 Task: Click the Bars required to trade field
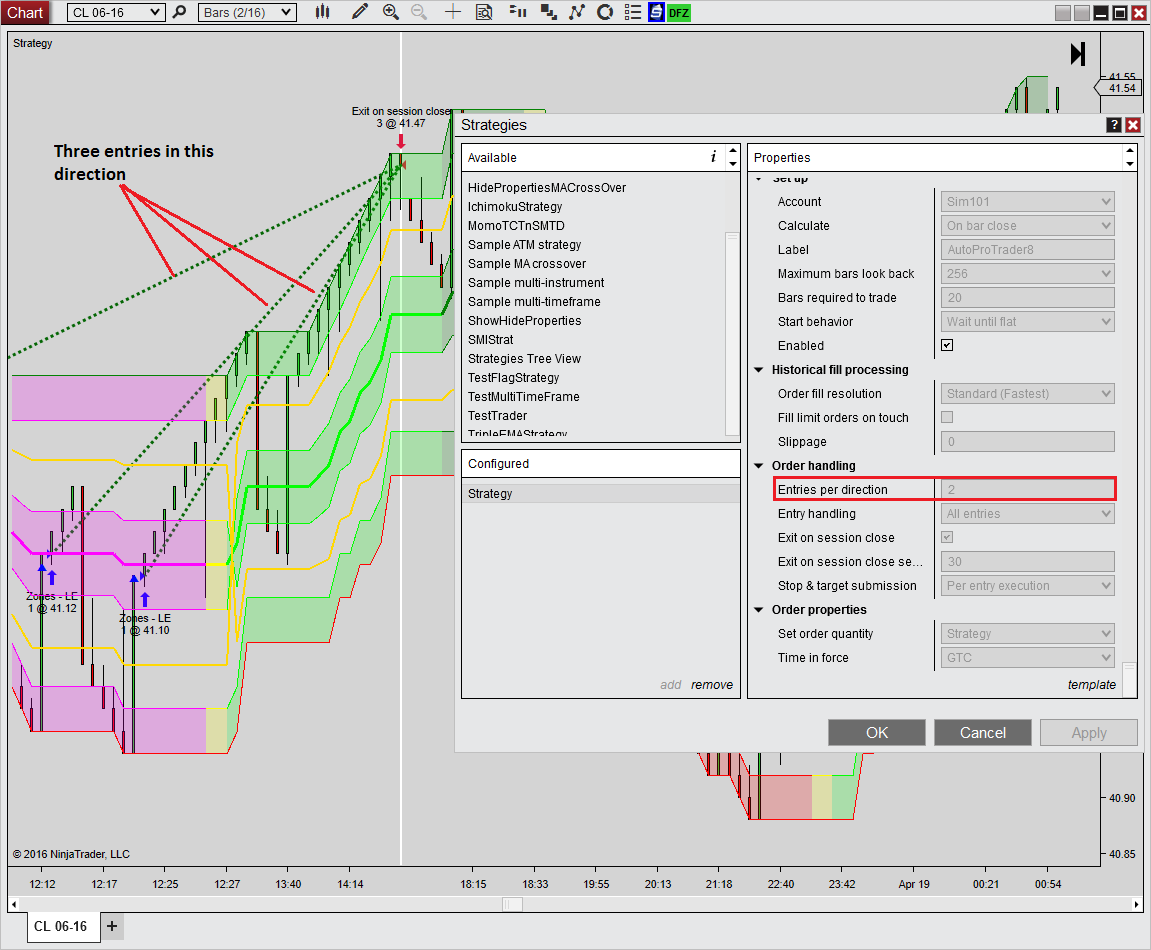point(1027,297)
